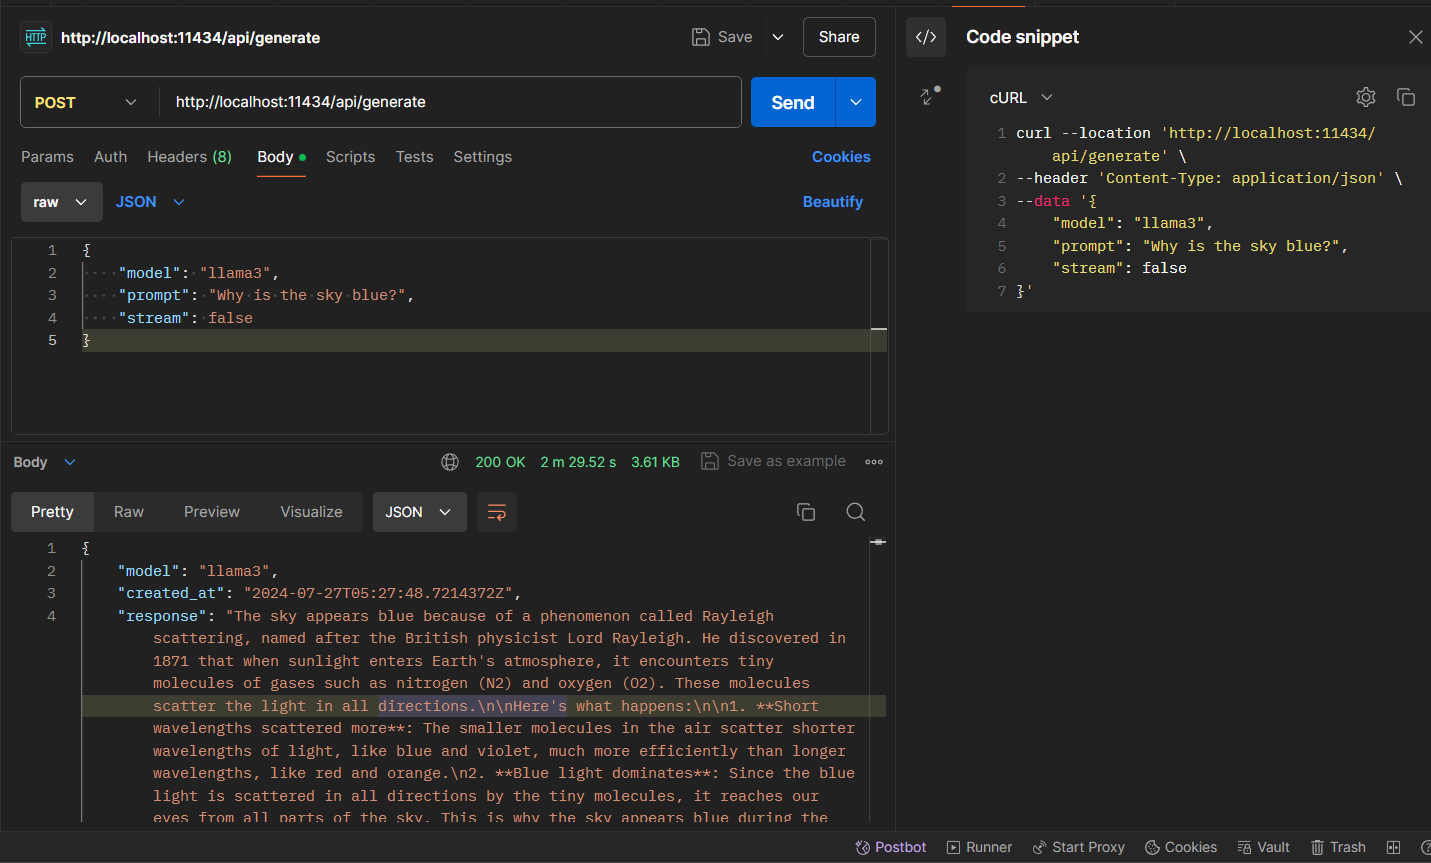Open the code snippet panel icon
1431x863 pixels.
point(926,37)
